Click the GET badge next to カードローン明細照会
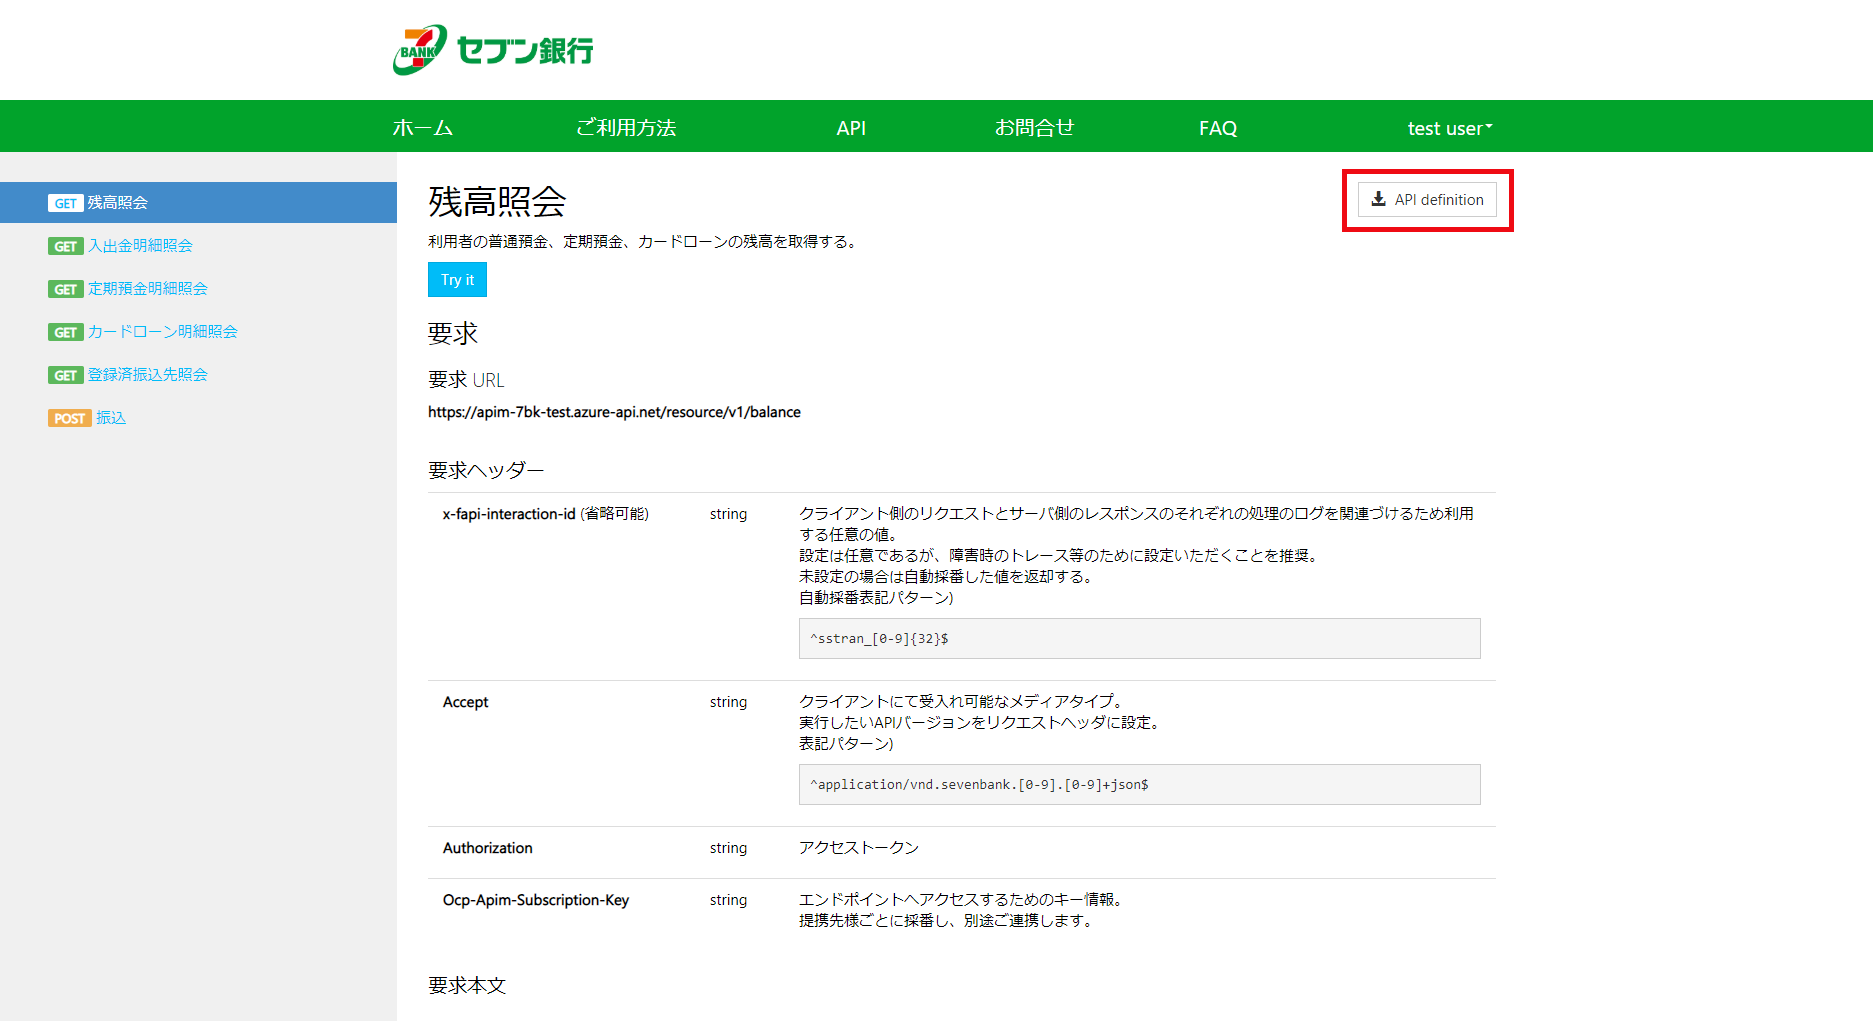1873x1021 pixels. [65, 332]
